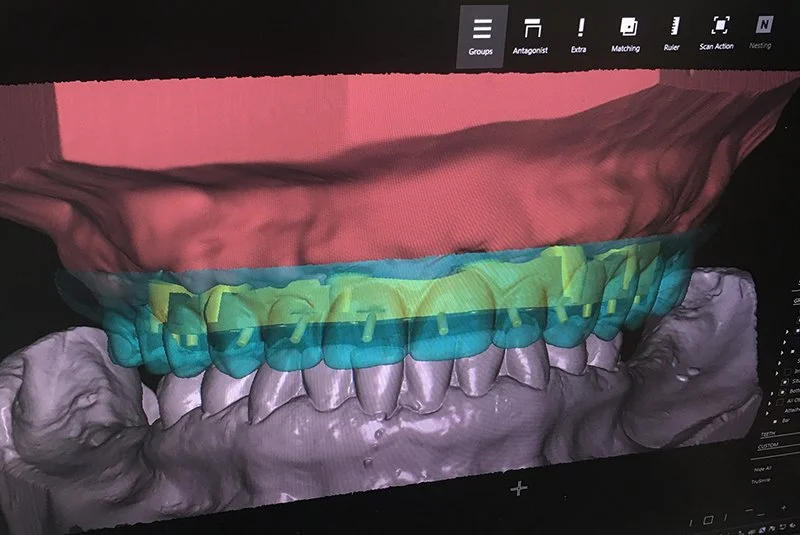Open the Groups toolbar panel
This screenshot has height=535, width=800.
click(x=481, y=37)
